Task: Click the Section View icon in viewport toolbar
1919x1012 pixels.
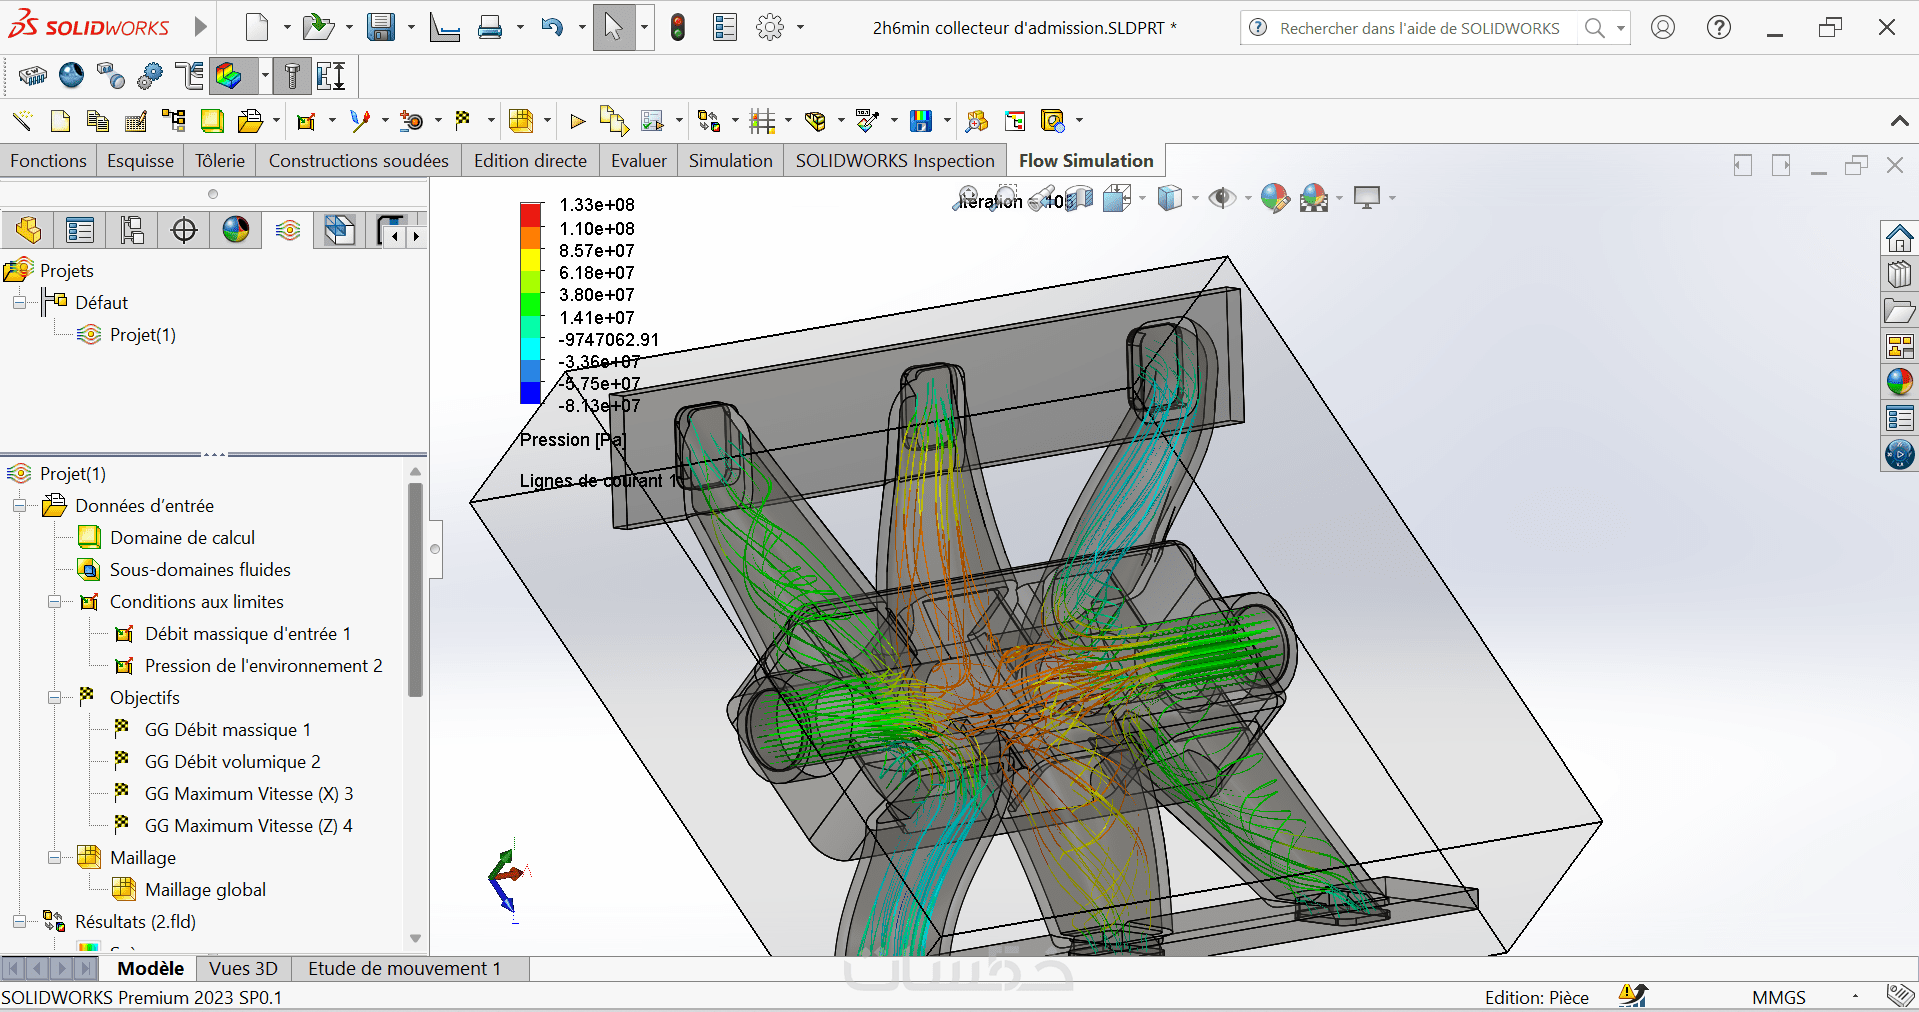Action: pyautogui.click(x=1079, y=198)
